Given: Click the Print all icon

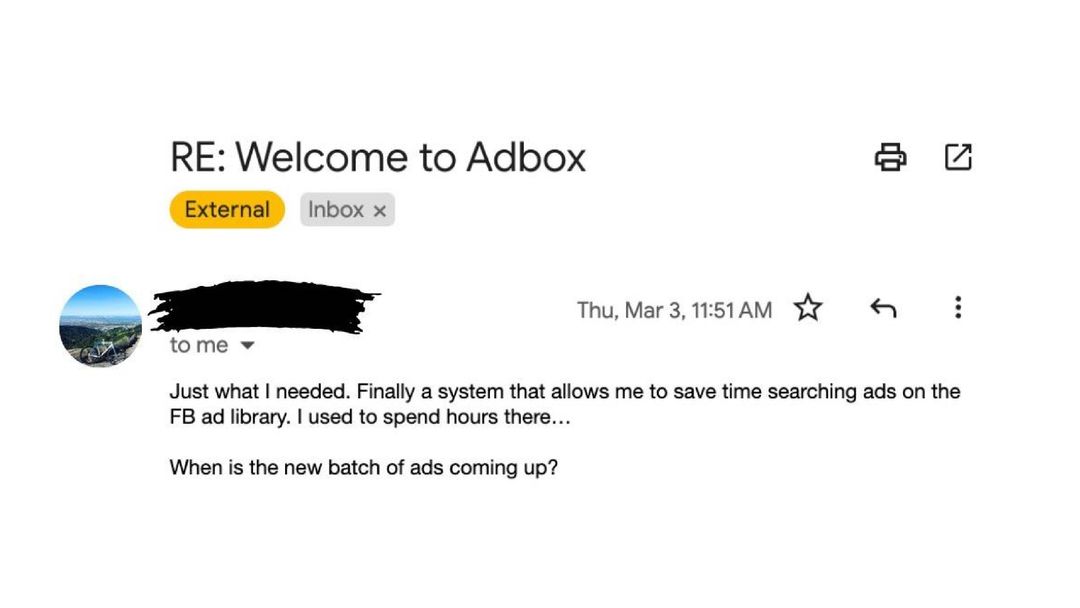Looking at the screenshot, I should [x=891, y=157].
